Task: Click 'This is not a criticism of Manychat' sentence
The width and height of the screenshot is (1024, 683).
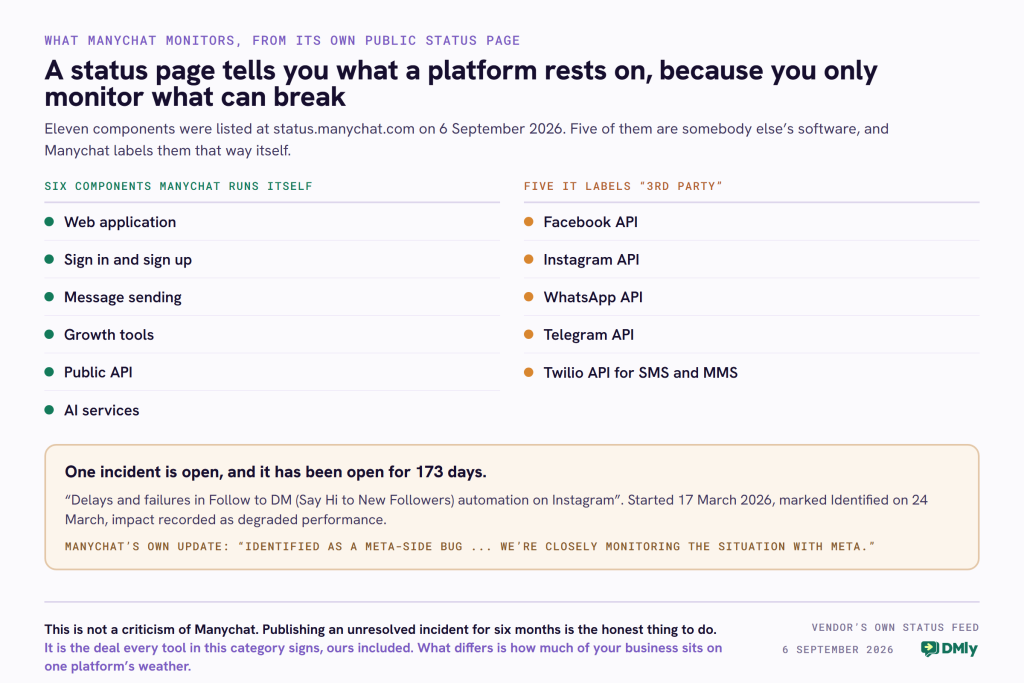Action: pyautogui.click(x=381, y=629)
